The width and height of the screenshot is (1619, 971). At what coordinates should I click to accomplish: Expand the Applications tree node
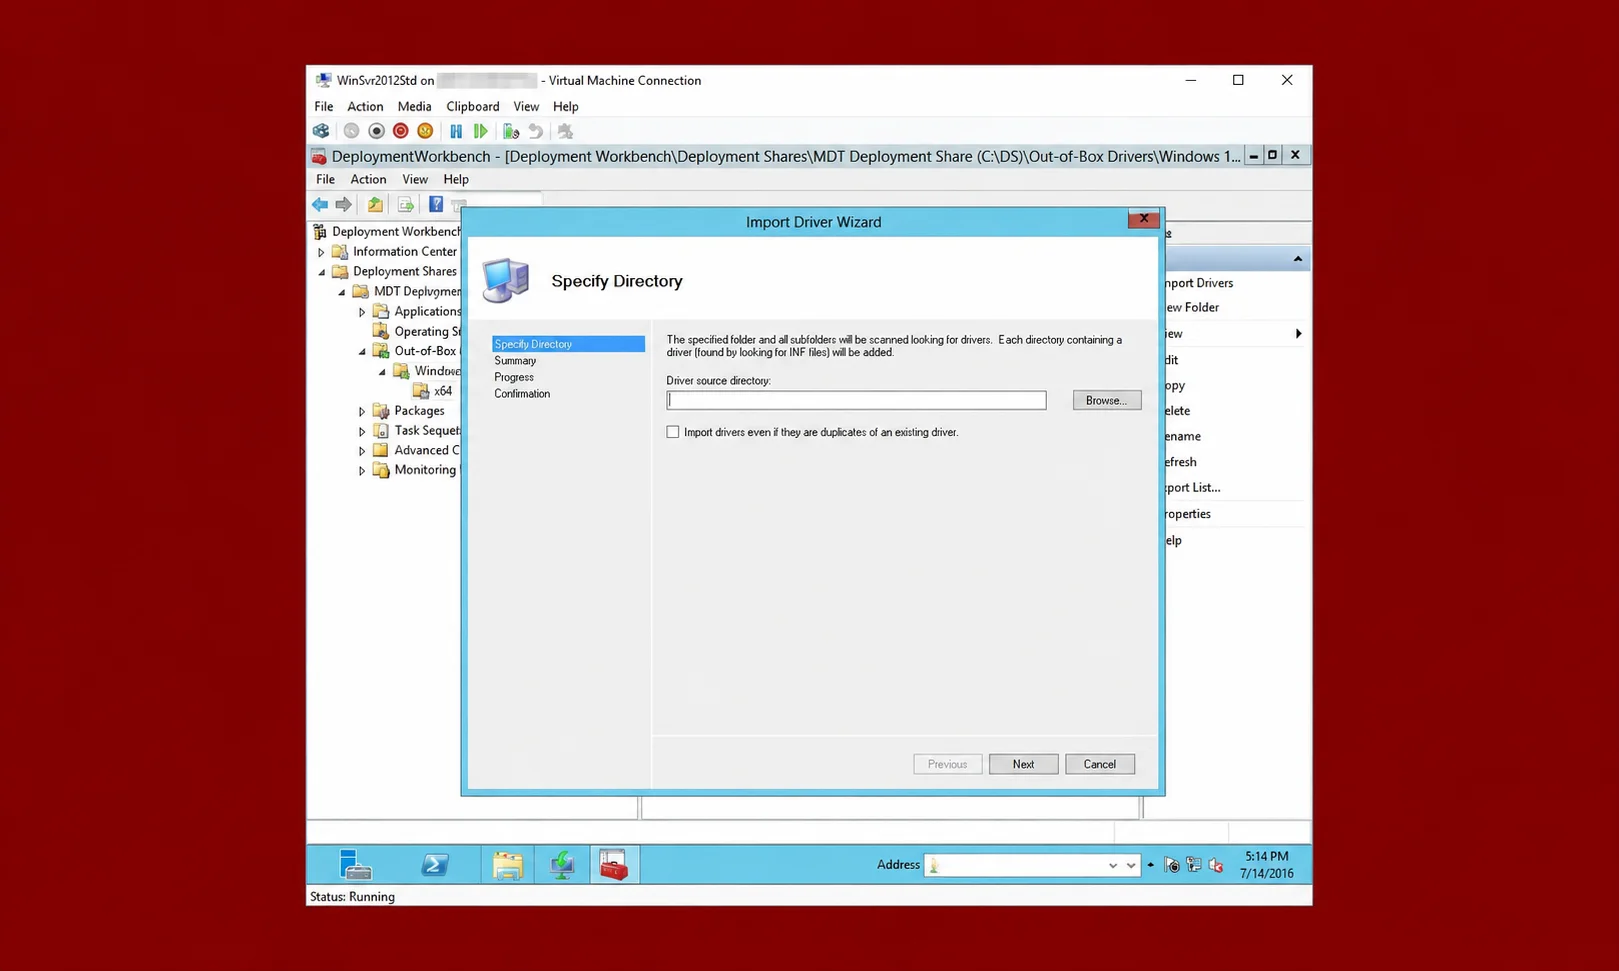(x=362, y=312)
